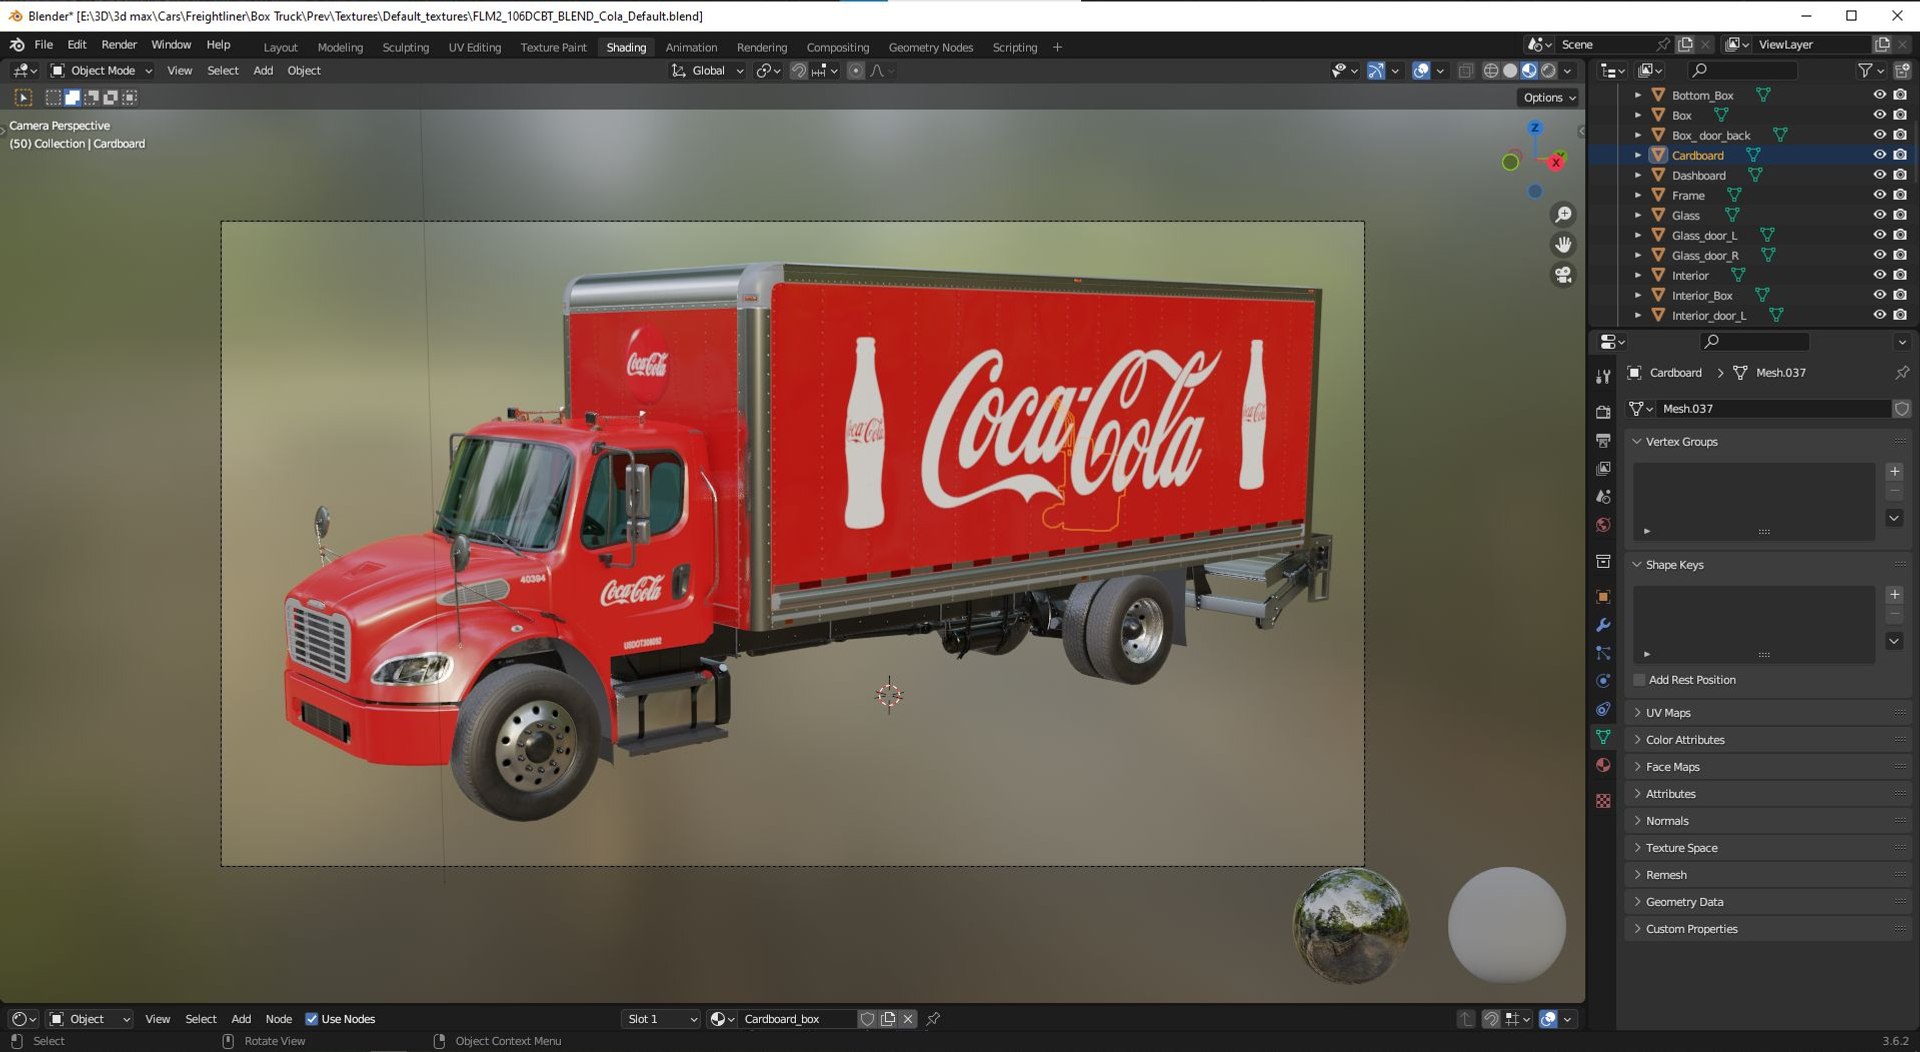Hide Bottom_Box object with eye icon
The height and width of the screenshot is (1052, 1920).
pos(1880,95)
